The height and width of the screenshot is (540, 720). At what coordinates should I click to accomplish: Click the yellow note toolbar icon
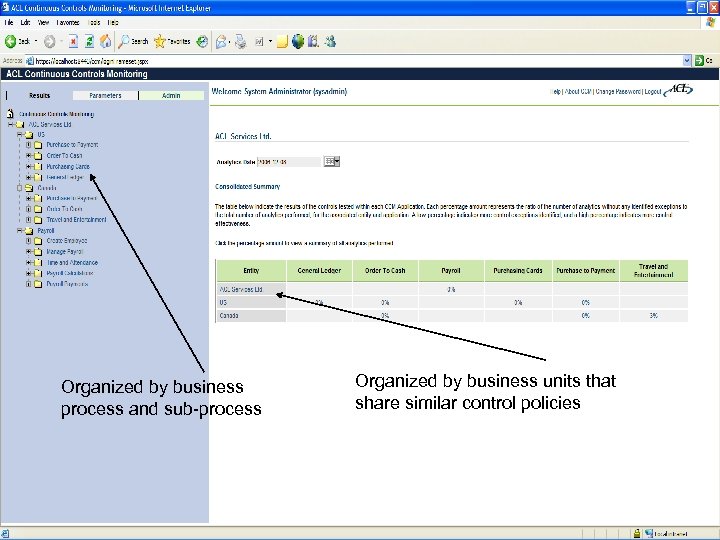point(282,42)
